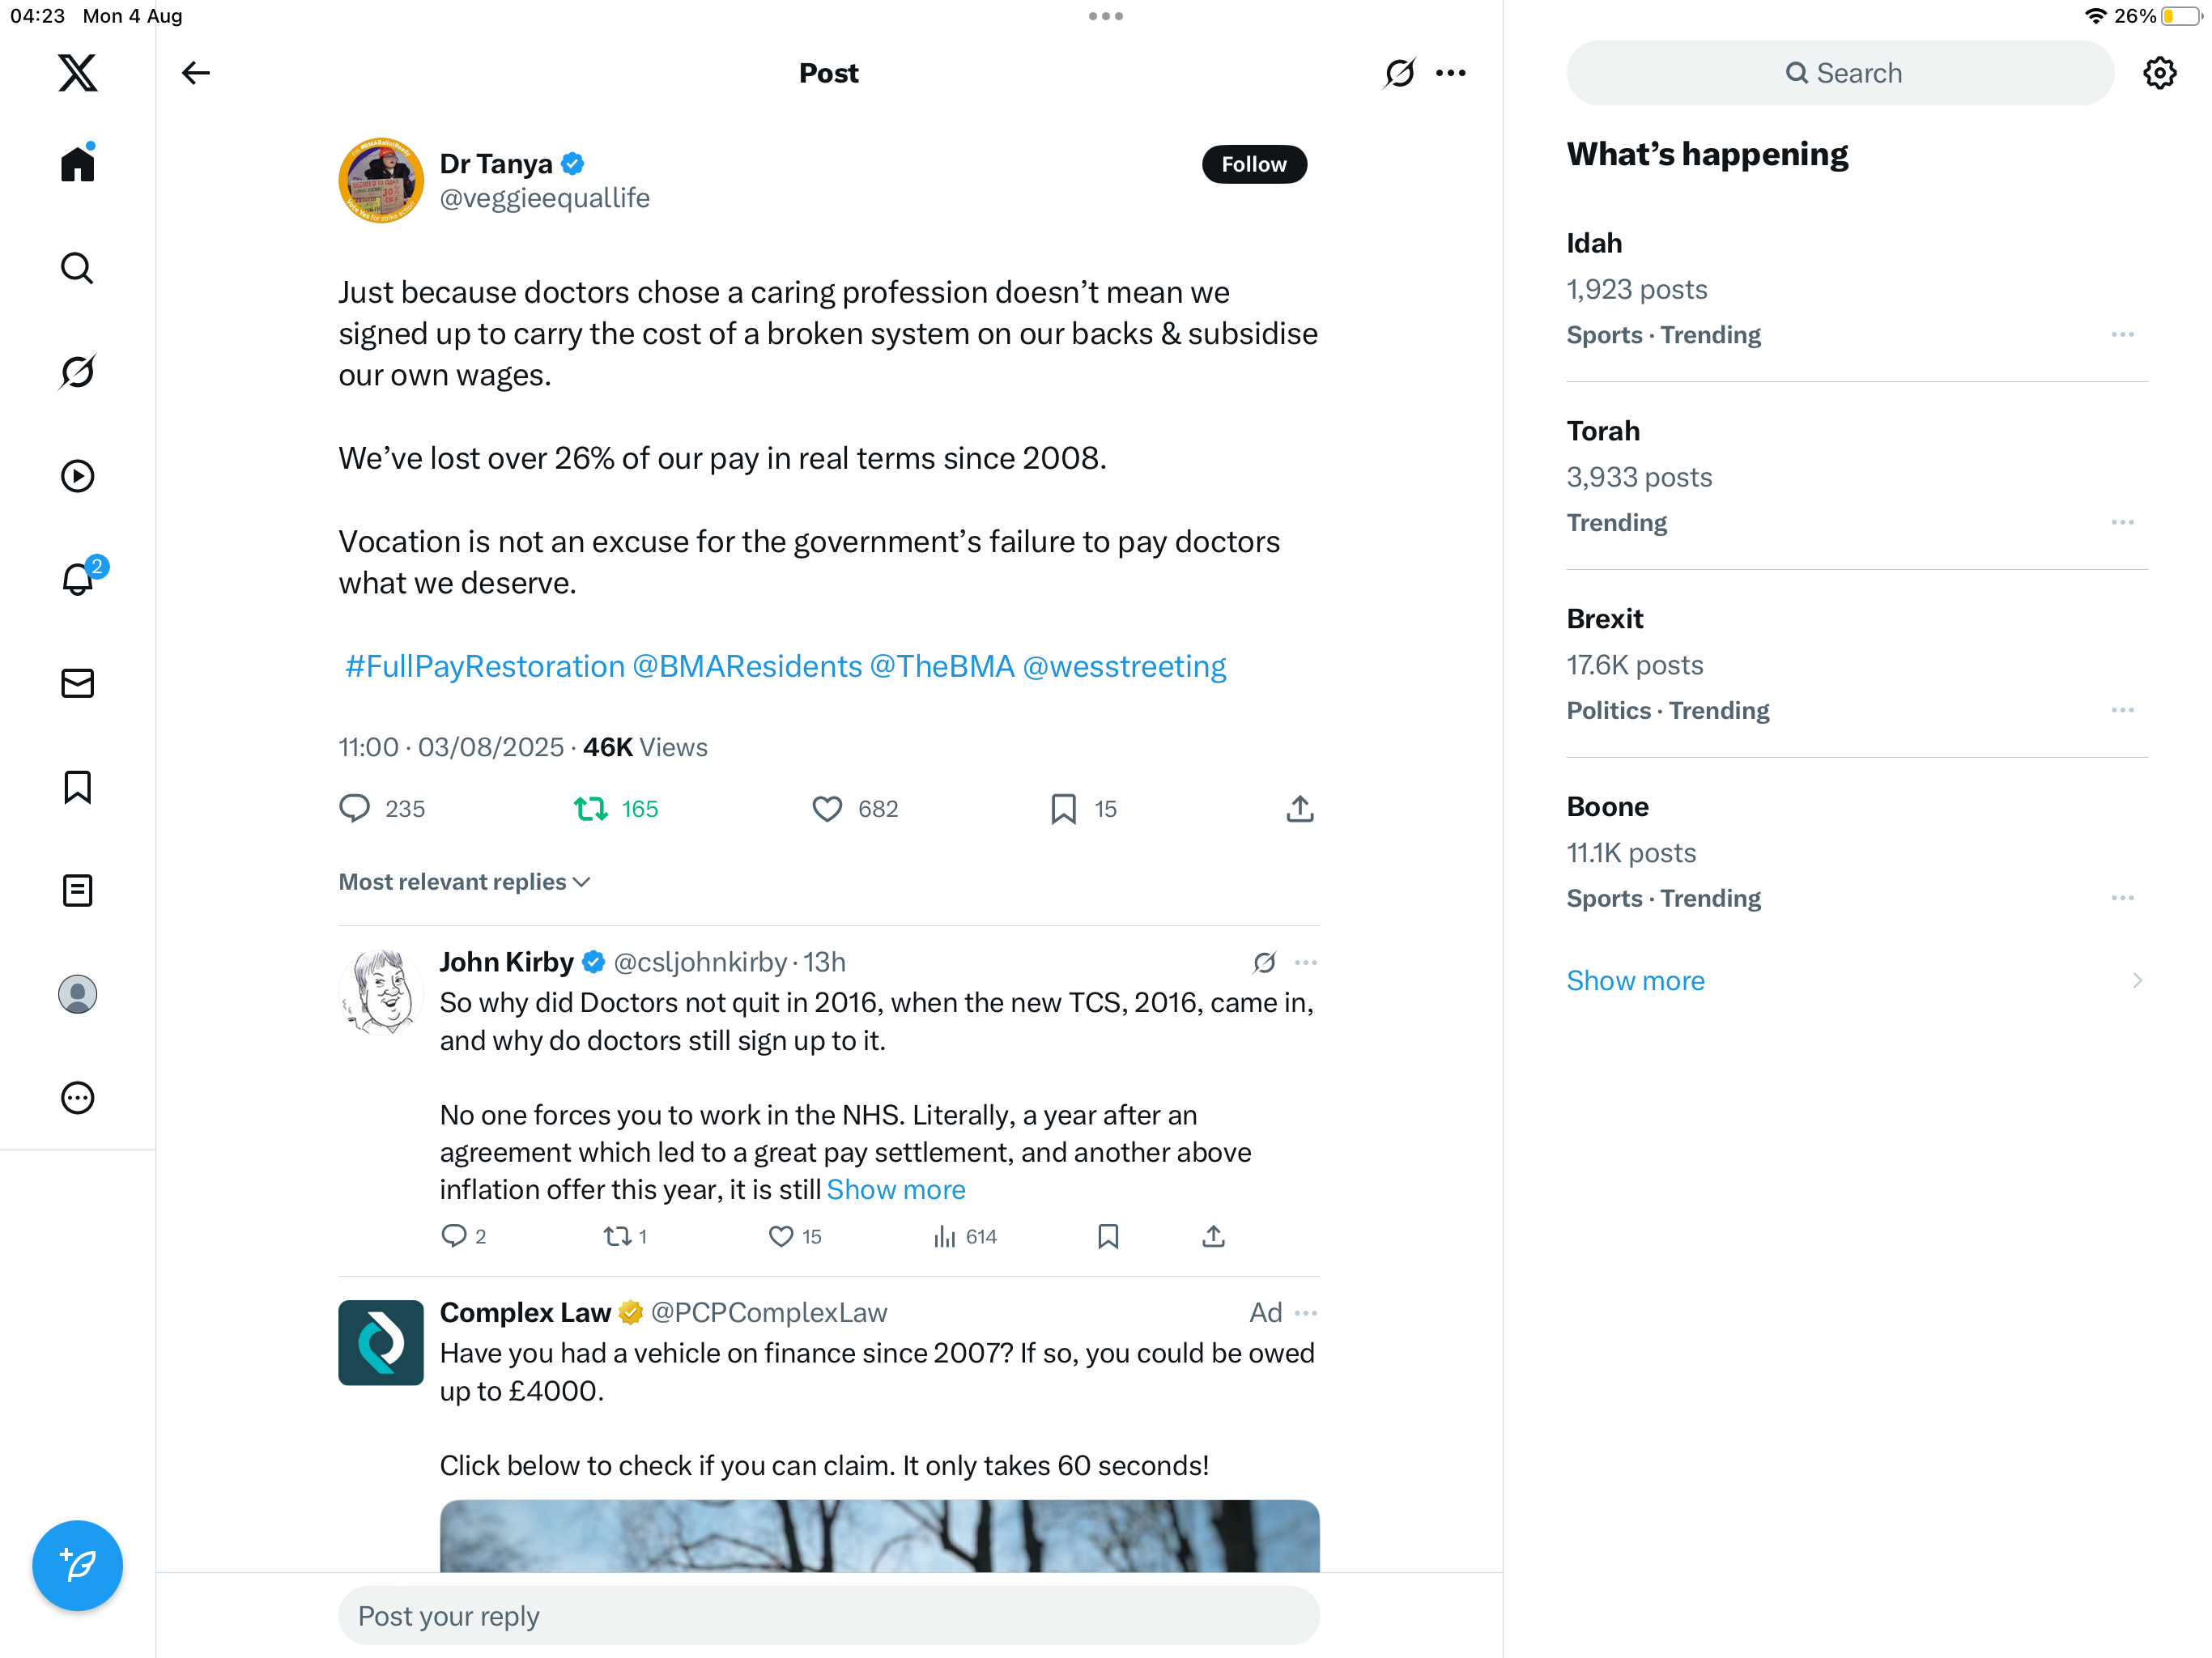
Task: Open search settings gear
Action: point(2159,73)
